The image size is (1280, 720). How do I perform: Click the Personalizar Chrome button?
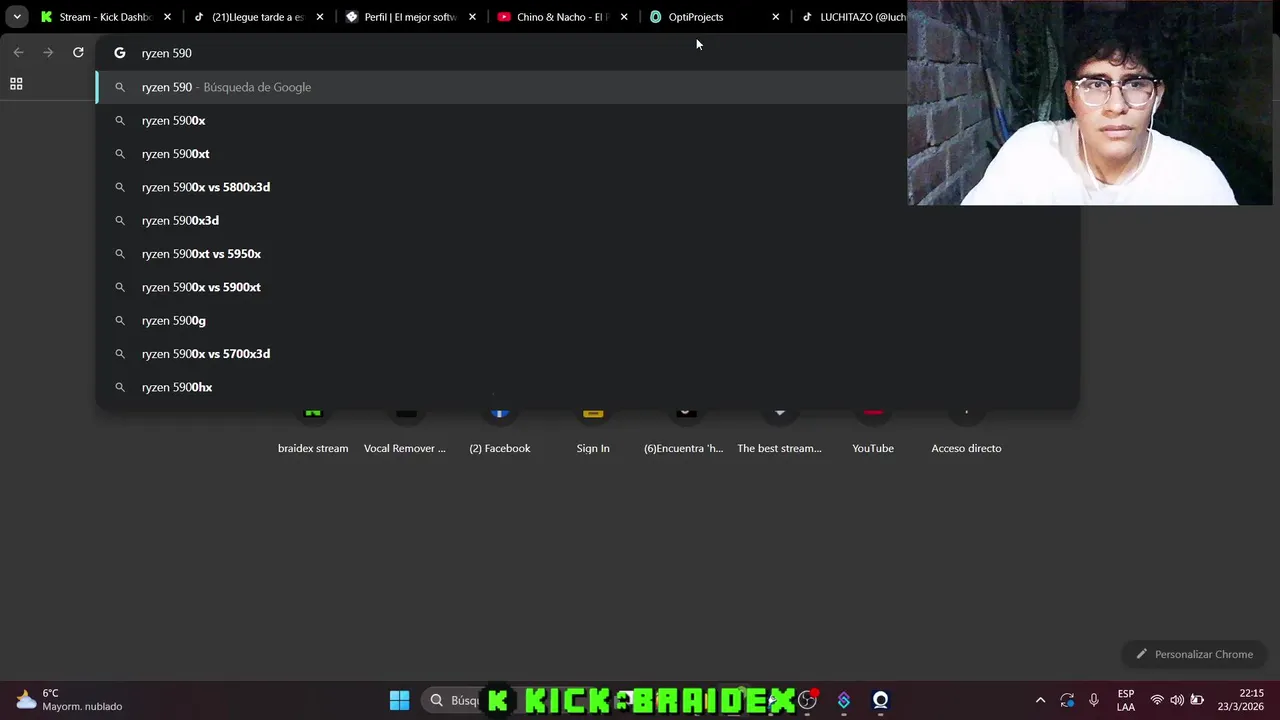click(x=1194, y=654)
